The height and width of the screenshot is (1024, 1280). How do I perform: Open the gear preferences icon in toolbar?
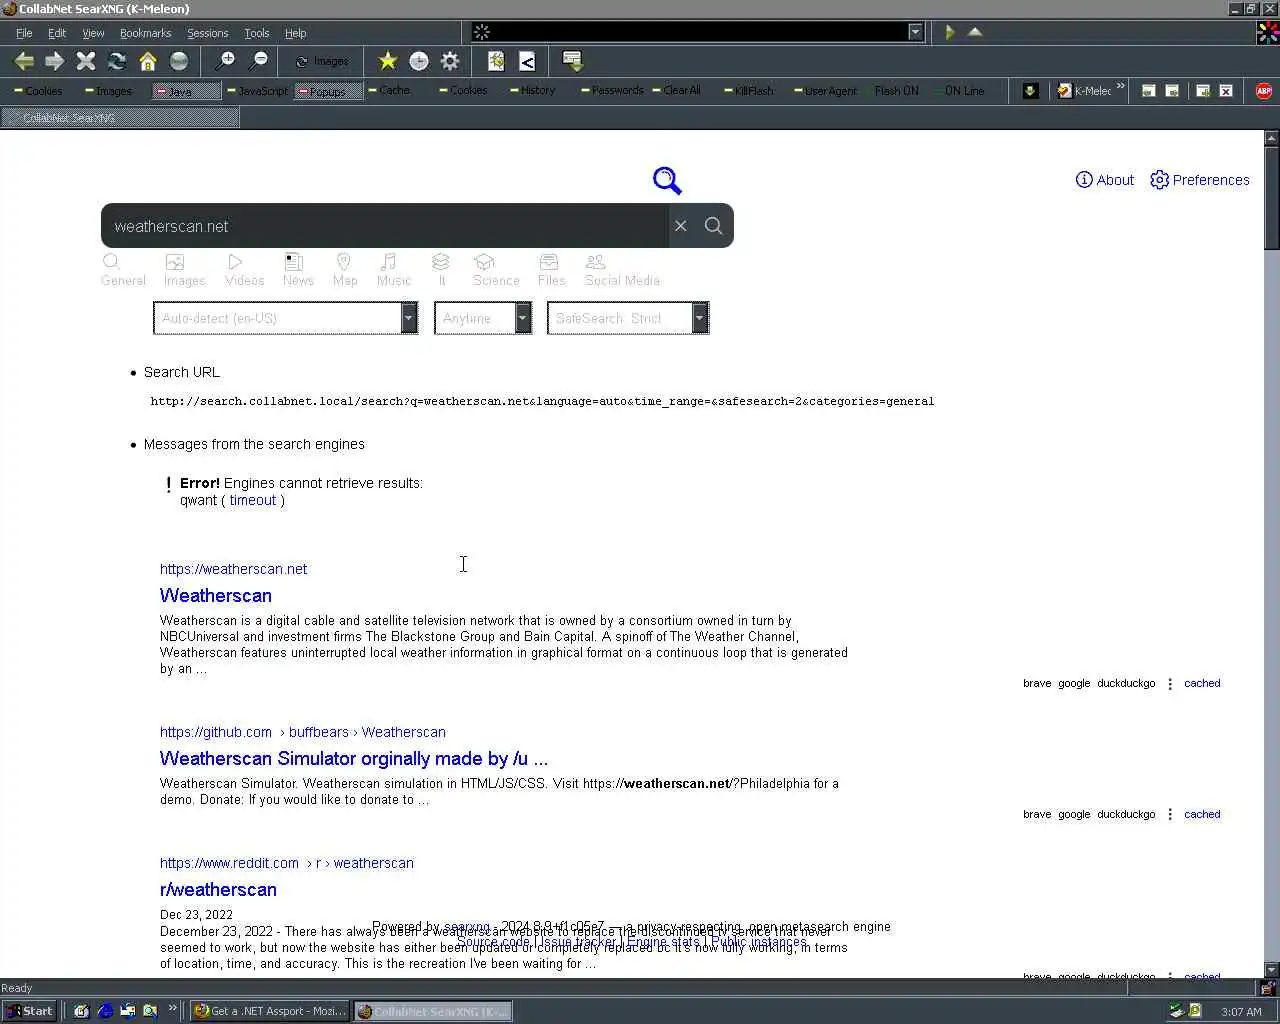click(450, 61)
